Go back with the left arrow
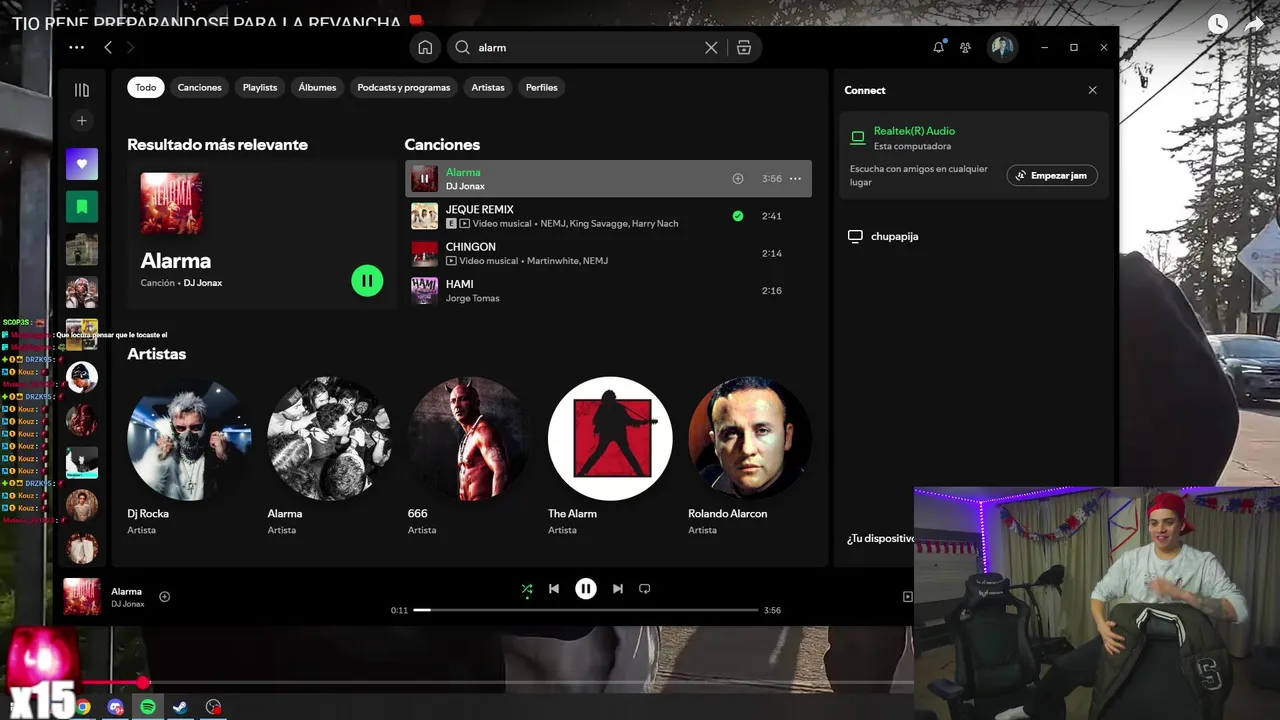 [x=108, y=47]
